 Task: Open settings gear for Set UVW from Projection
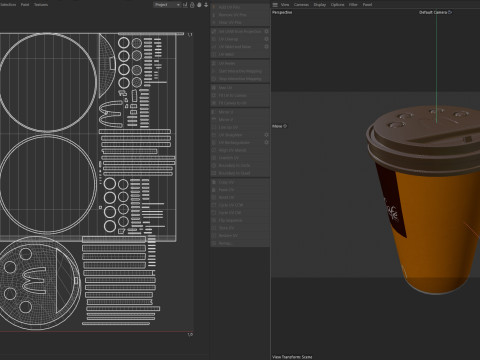266,31
